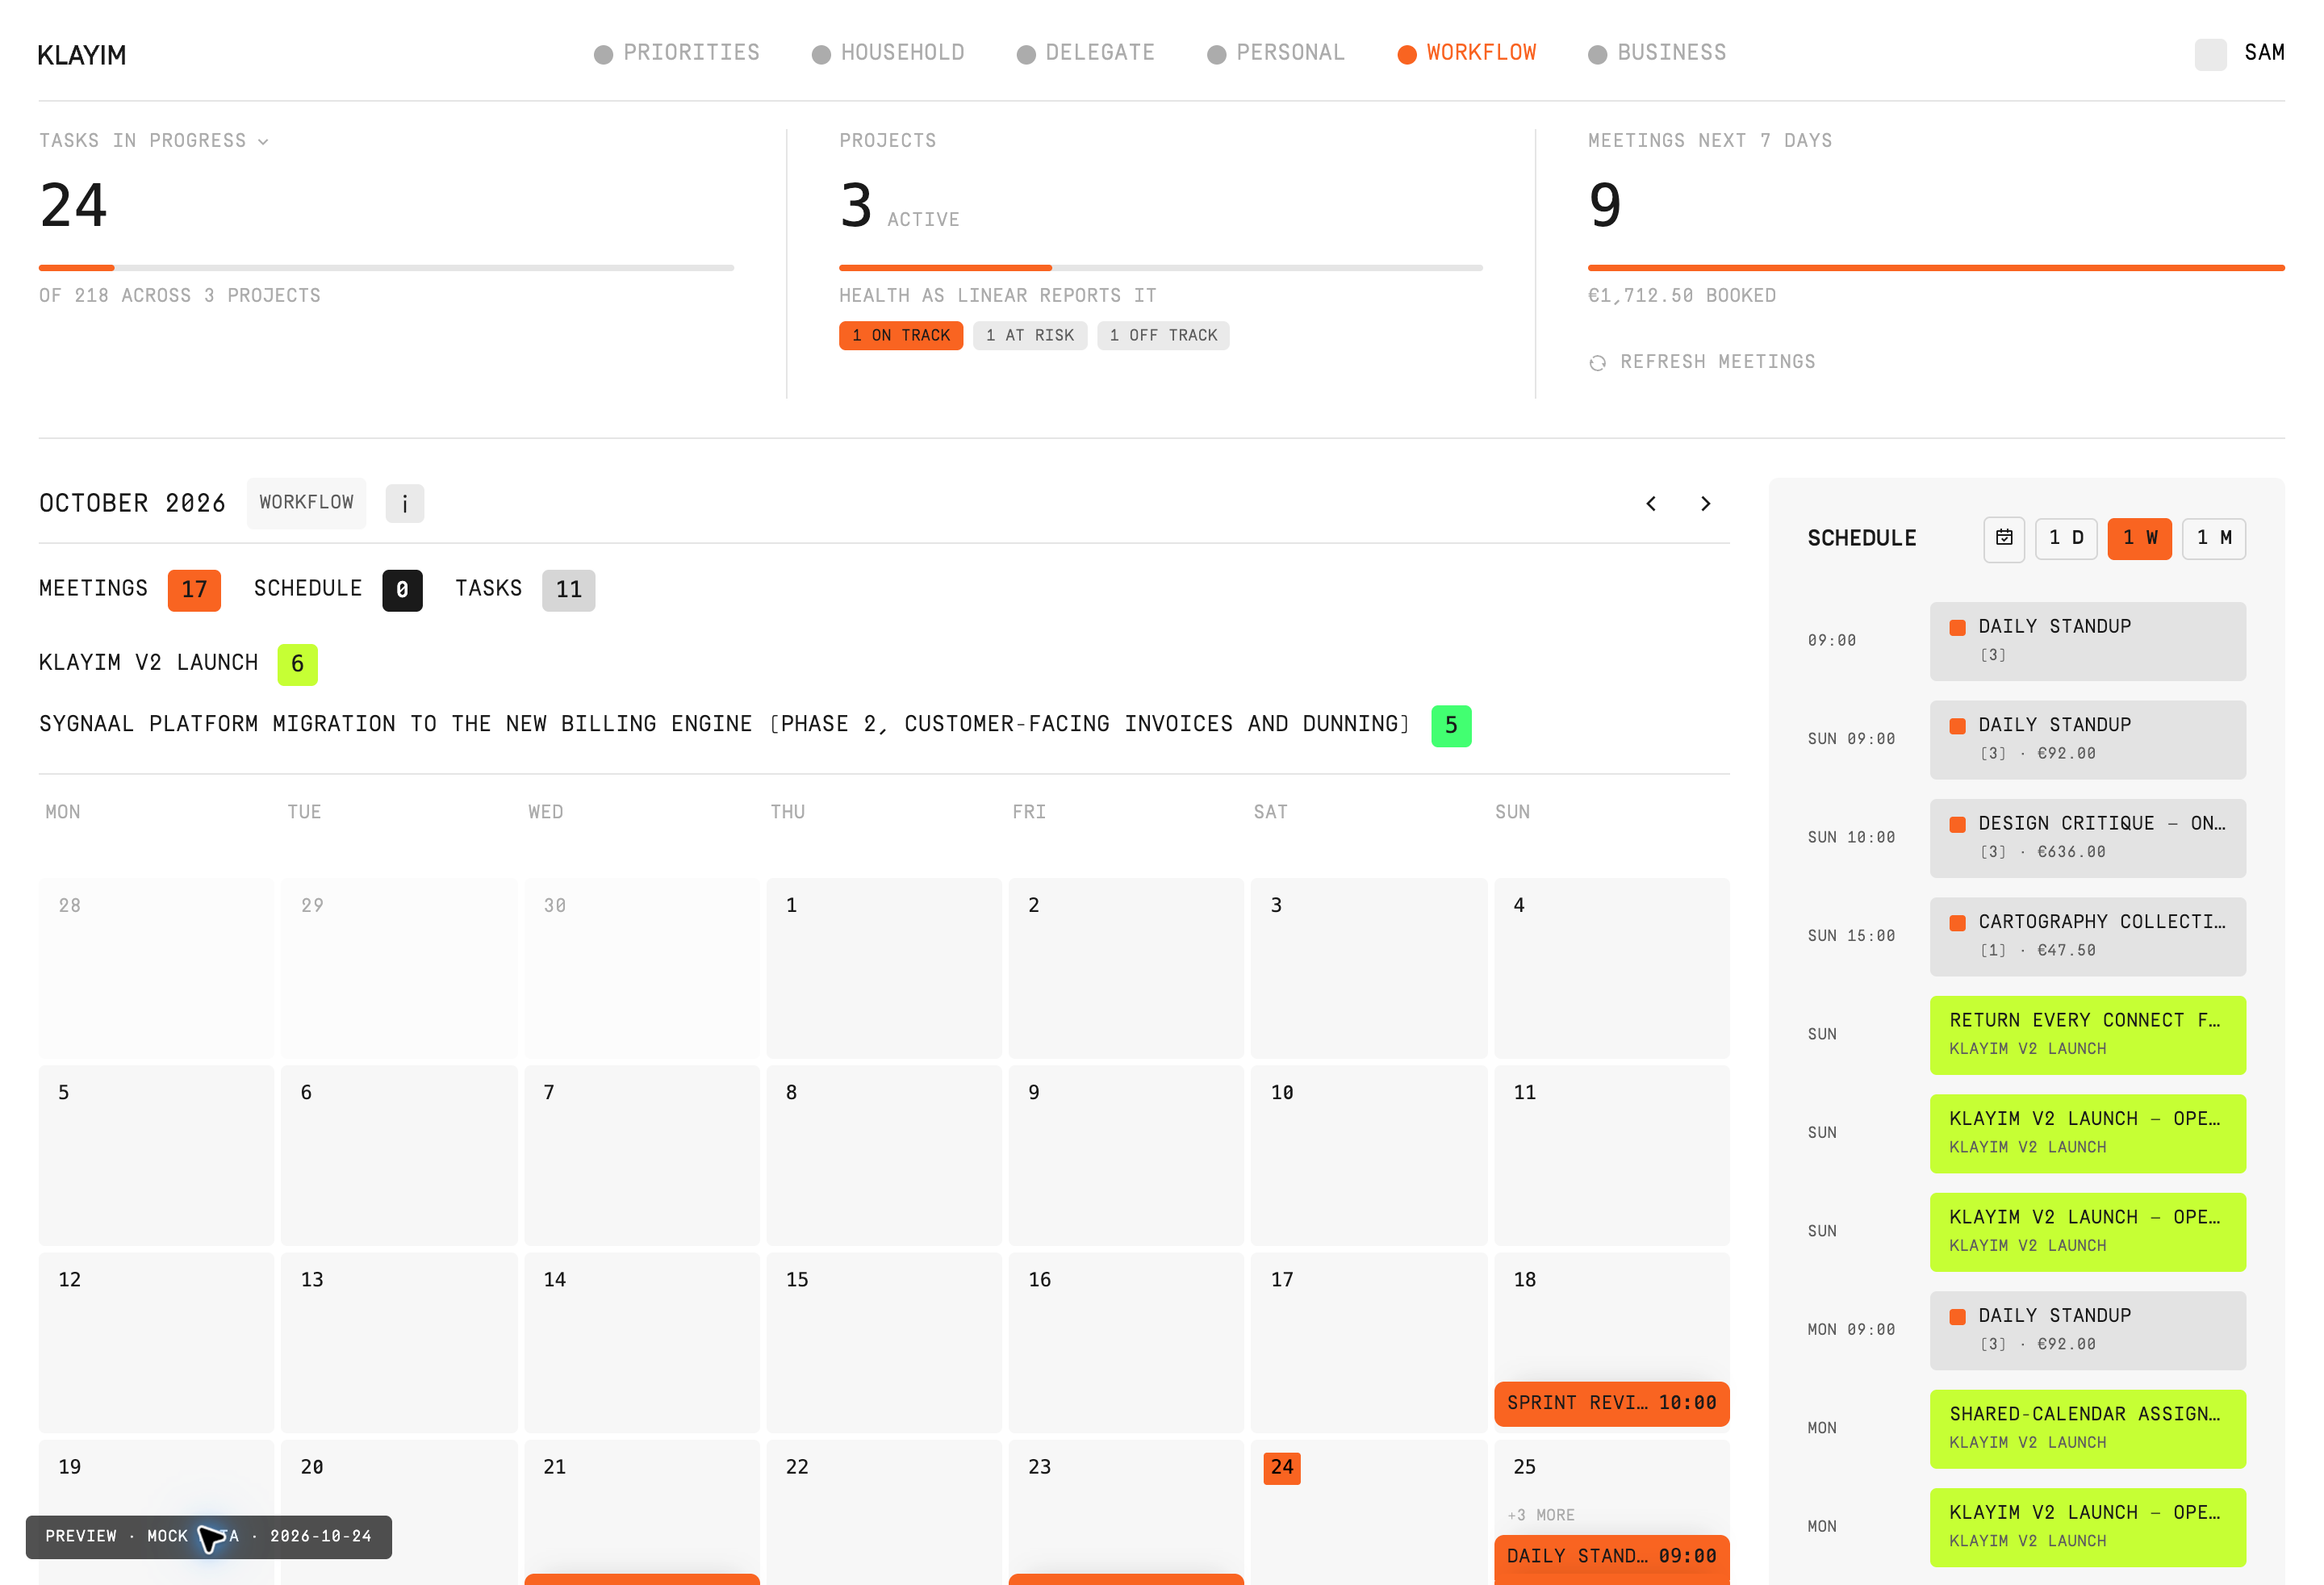Toggle the Sygnaal Platform Migration project filter
This screenshot has width=2324, height=1585.
click(x=755, y=725)
